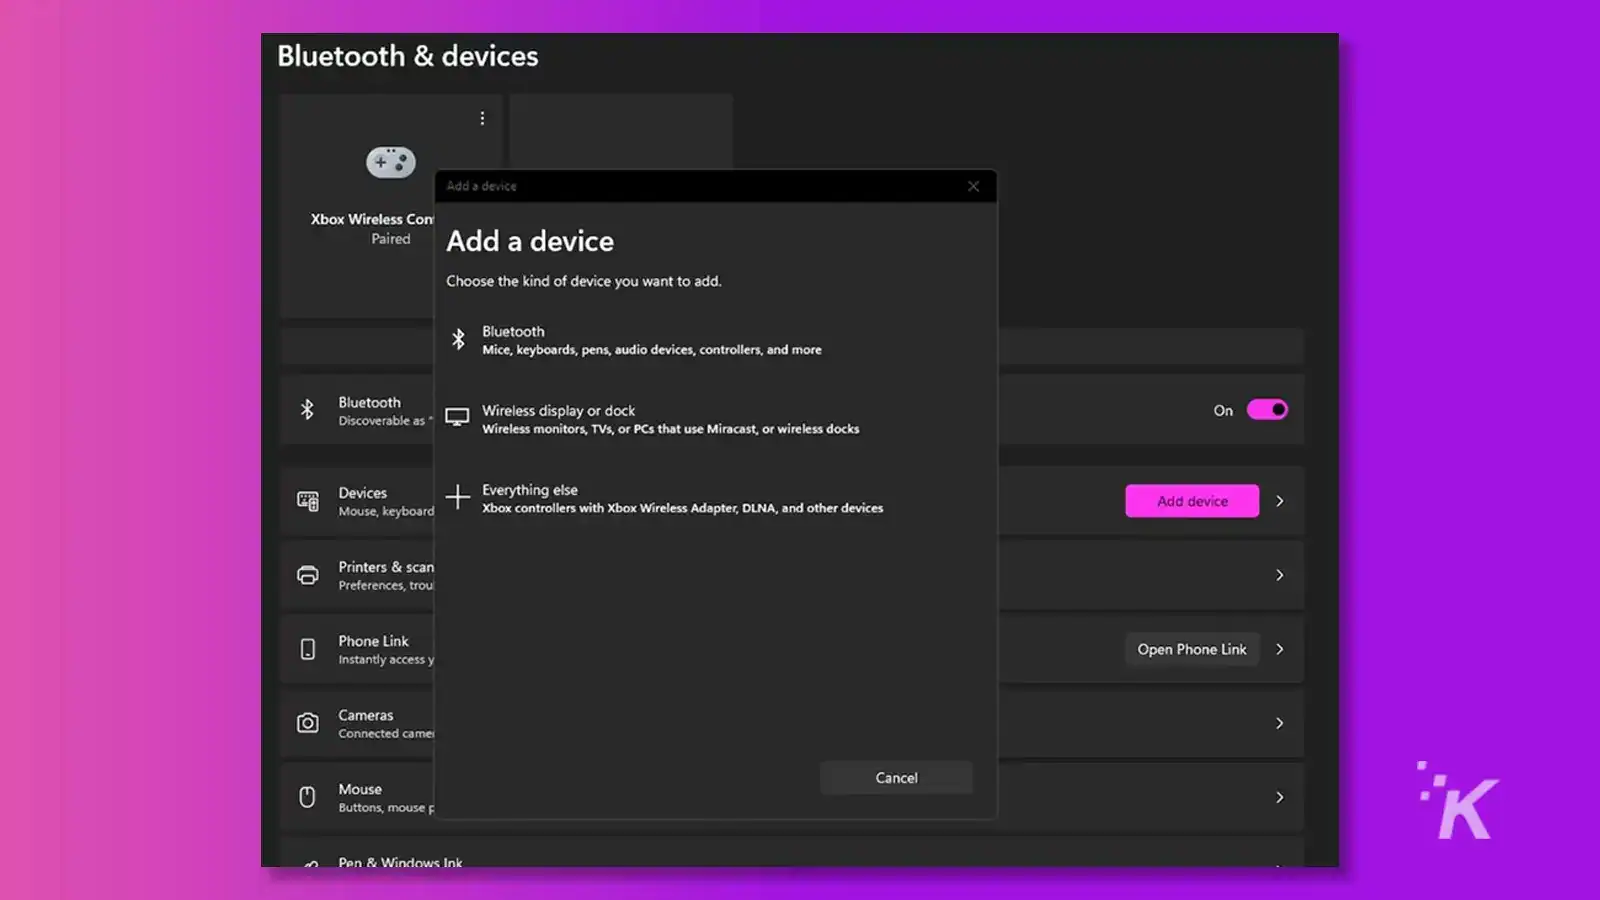The height and width of the screenshot is (900, 1600).
Task: Open the Phone Link row label
Action: pyautogui.click(x=373, y=641)
